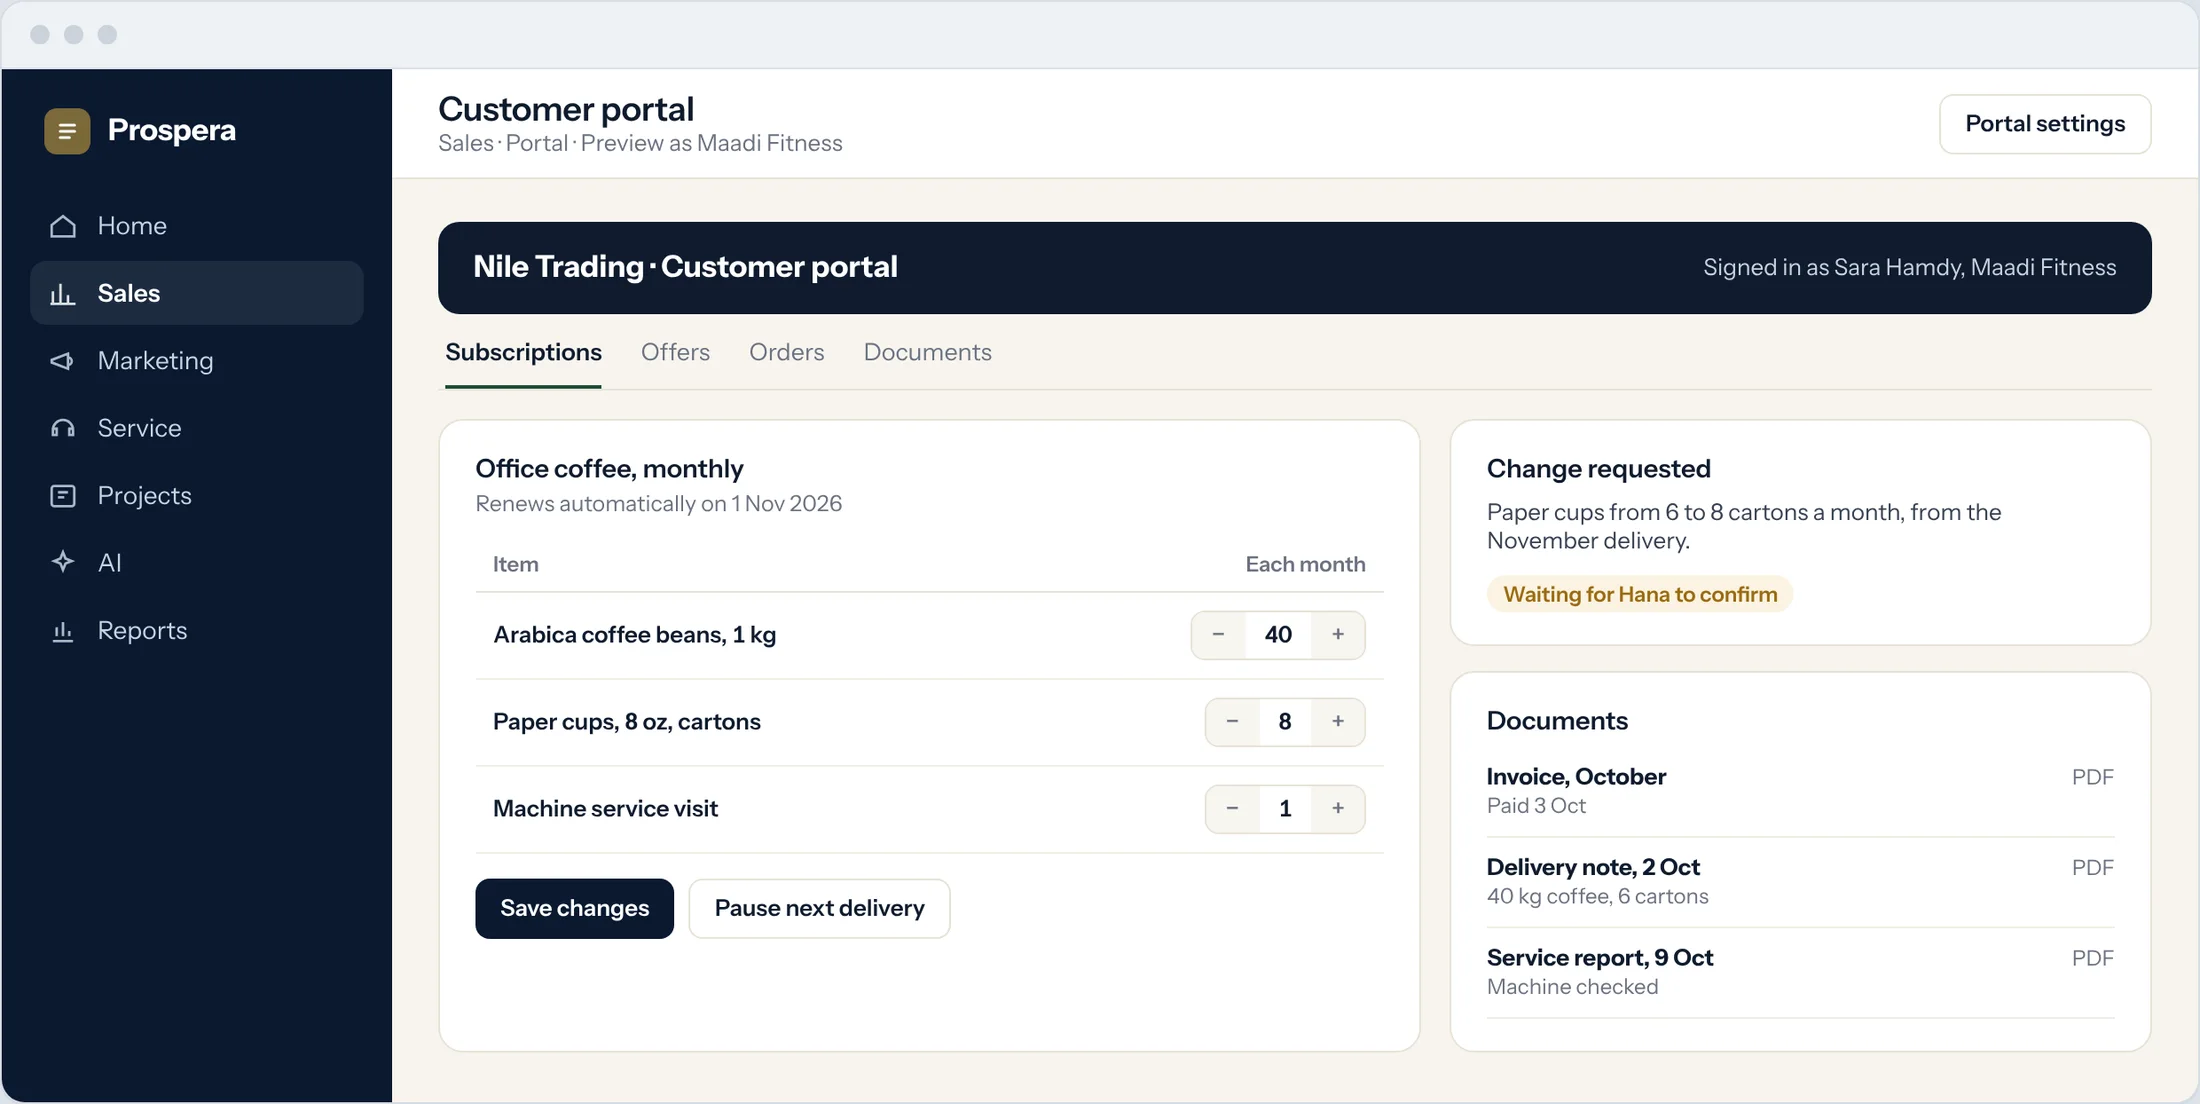Click 'Signed in as Sara Hamdy, Maadi Fitness'

[x=1909, y=268]
